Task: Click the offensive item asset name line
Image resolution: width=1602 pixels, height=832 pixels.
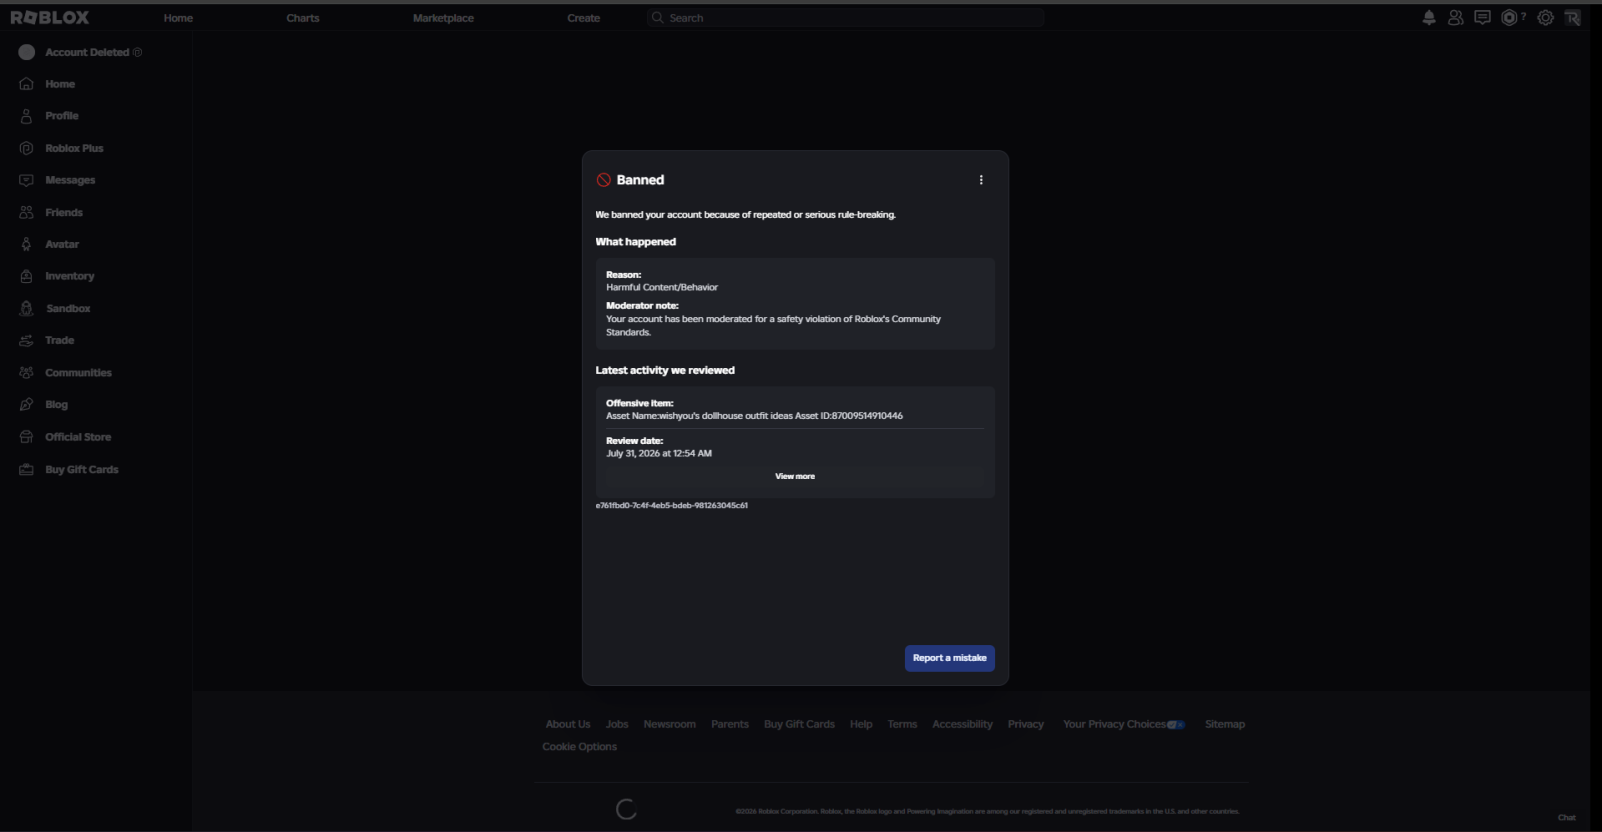Action: point(754,416)
